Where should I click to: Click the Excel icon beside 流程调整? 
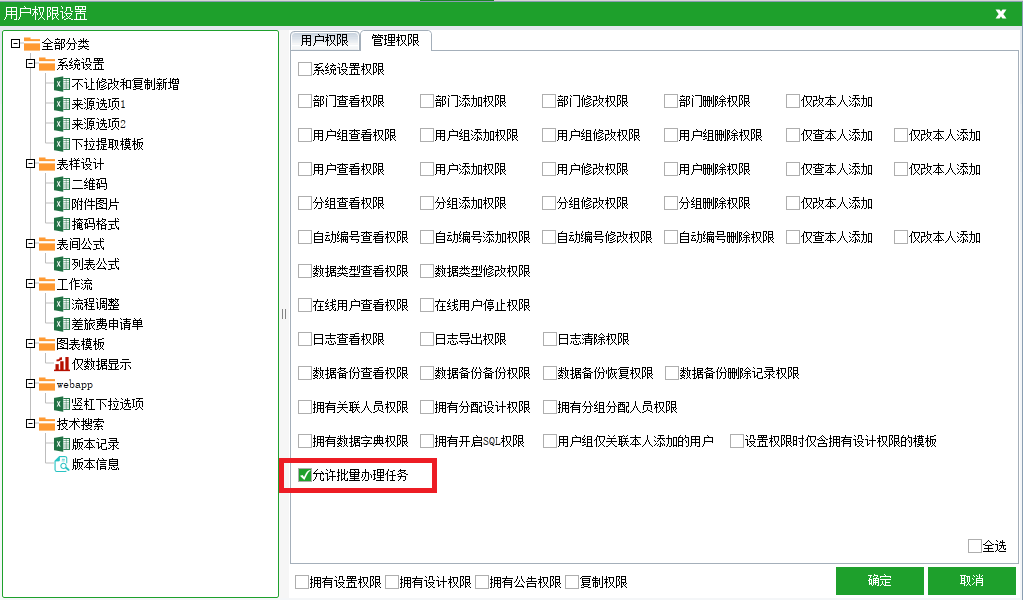pyautogui.click(x=62, y=304)
